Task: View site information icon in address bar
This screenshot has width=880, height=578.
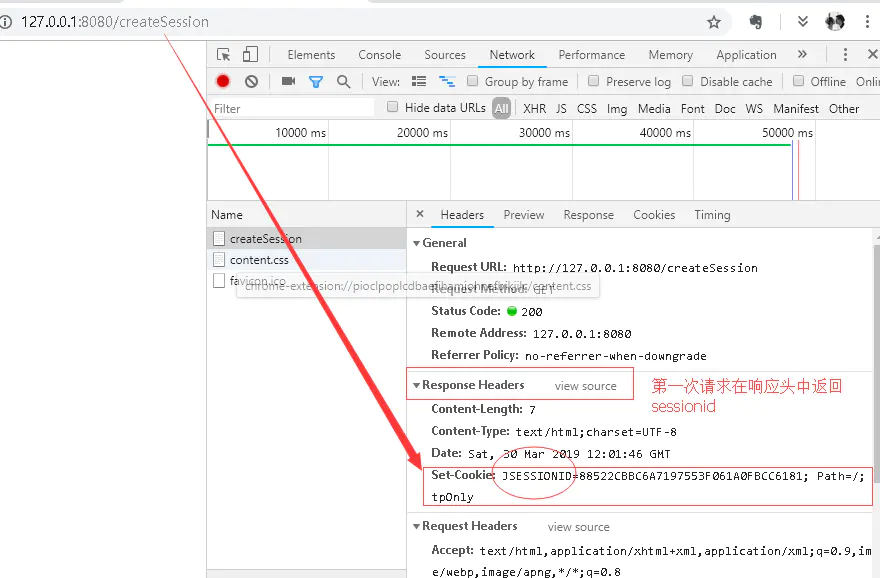Action: 6,22
